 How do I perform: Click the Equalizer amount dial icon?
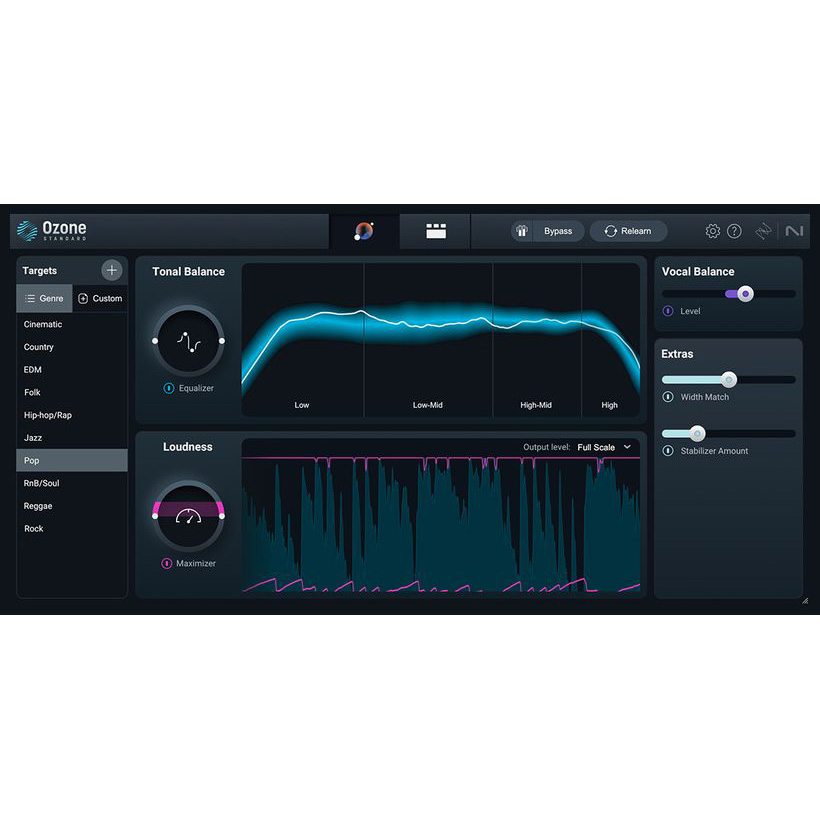click(188, 341)
